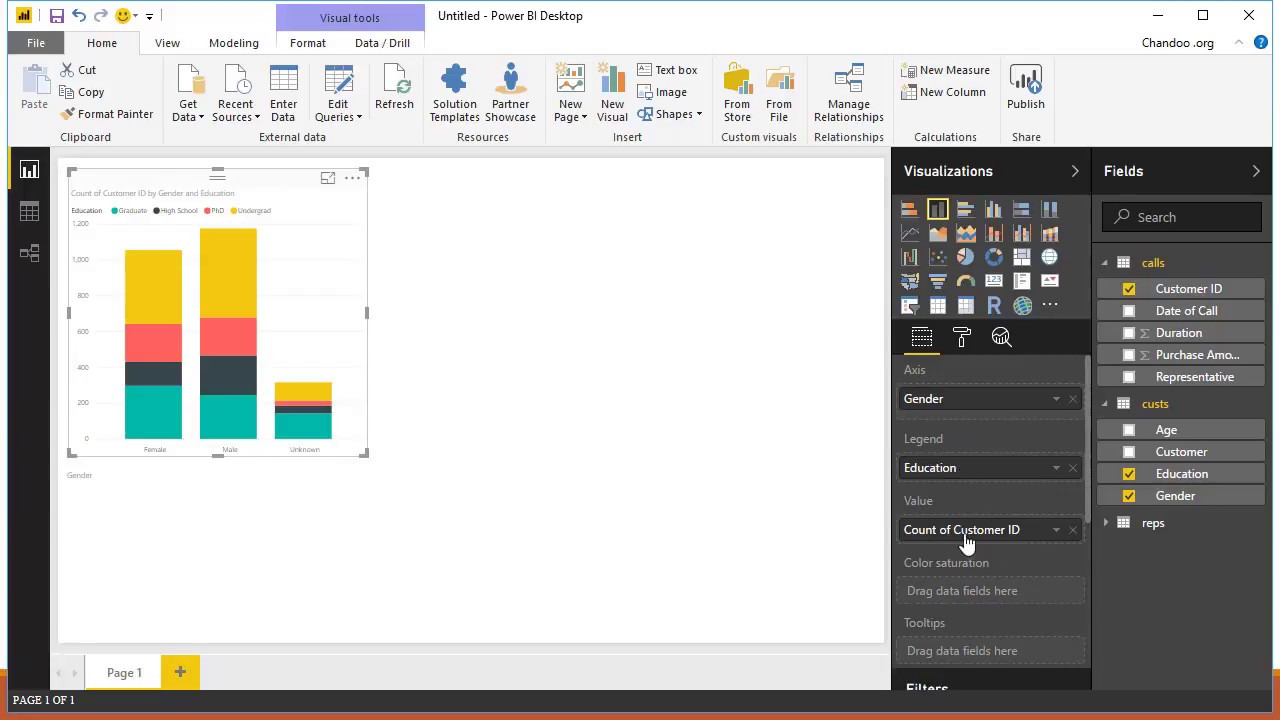Open the Get Data dropdown
Viewport: 1280px width, 720px height.
[x=188, y=94]
